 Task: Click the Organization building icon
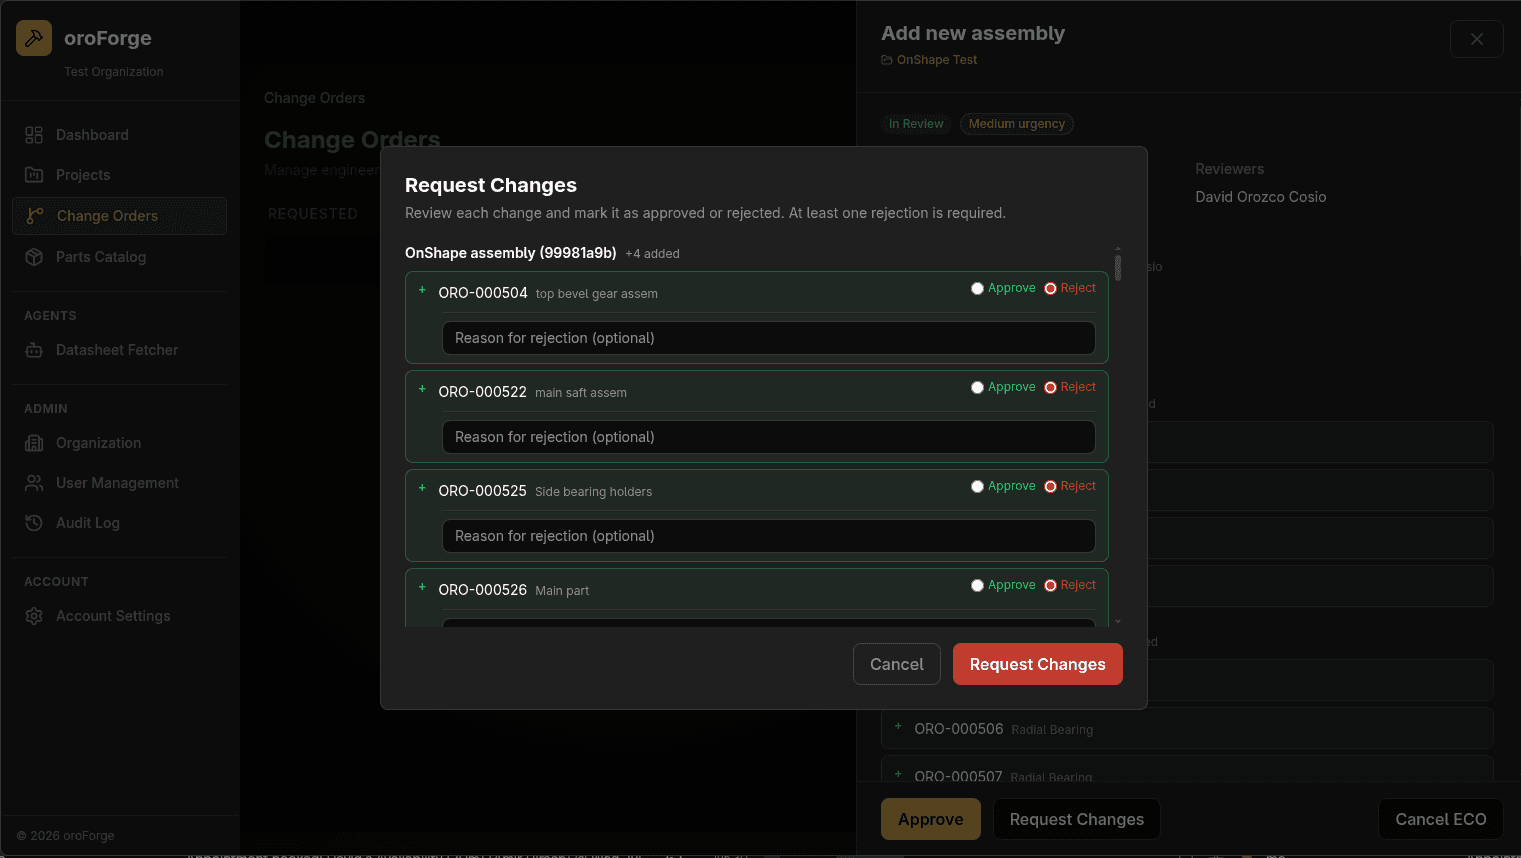click(34, 443)
